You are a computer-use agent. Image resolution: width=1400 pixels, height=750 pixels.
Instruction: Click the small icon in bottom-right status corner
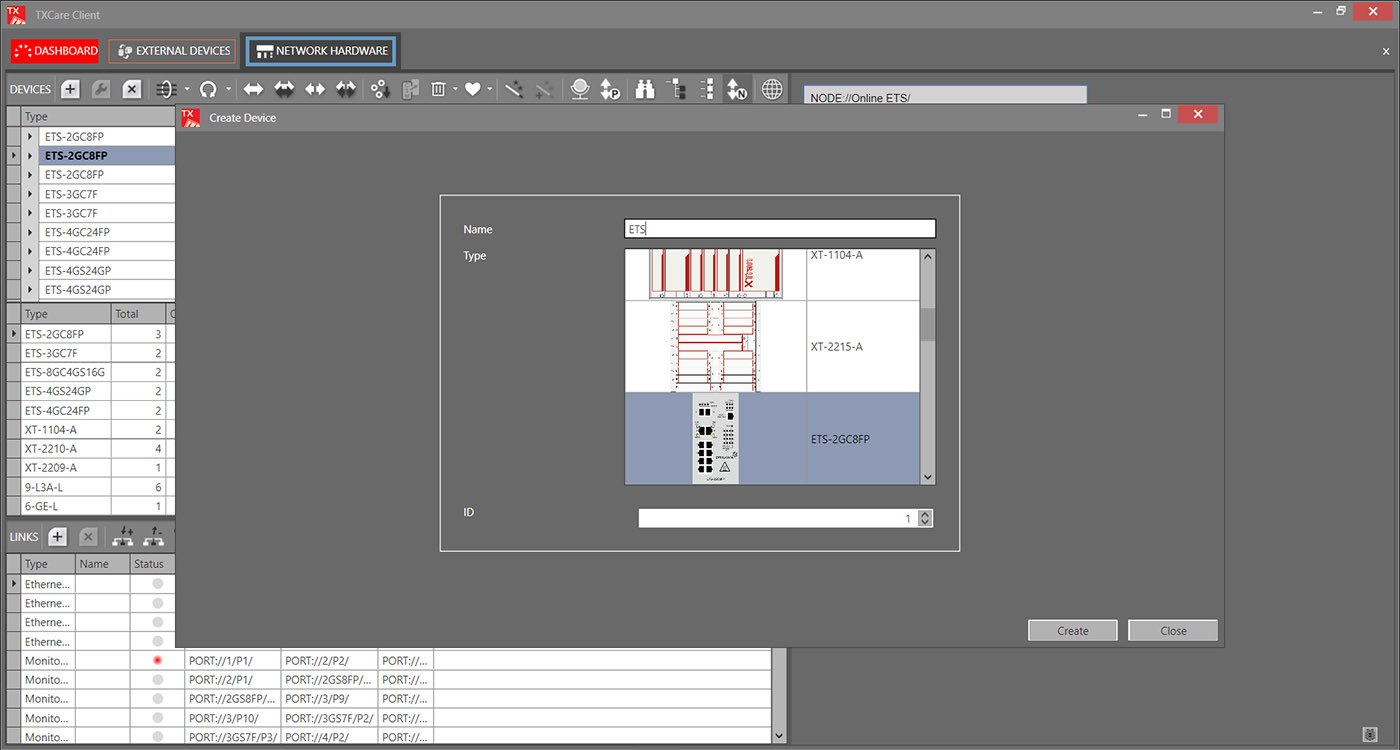pyautogui.click(x=1370, y=735)
